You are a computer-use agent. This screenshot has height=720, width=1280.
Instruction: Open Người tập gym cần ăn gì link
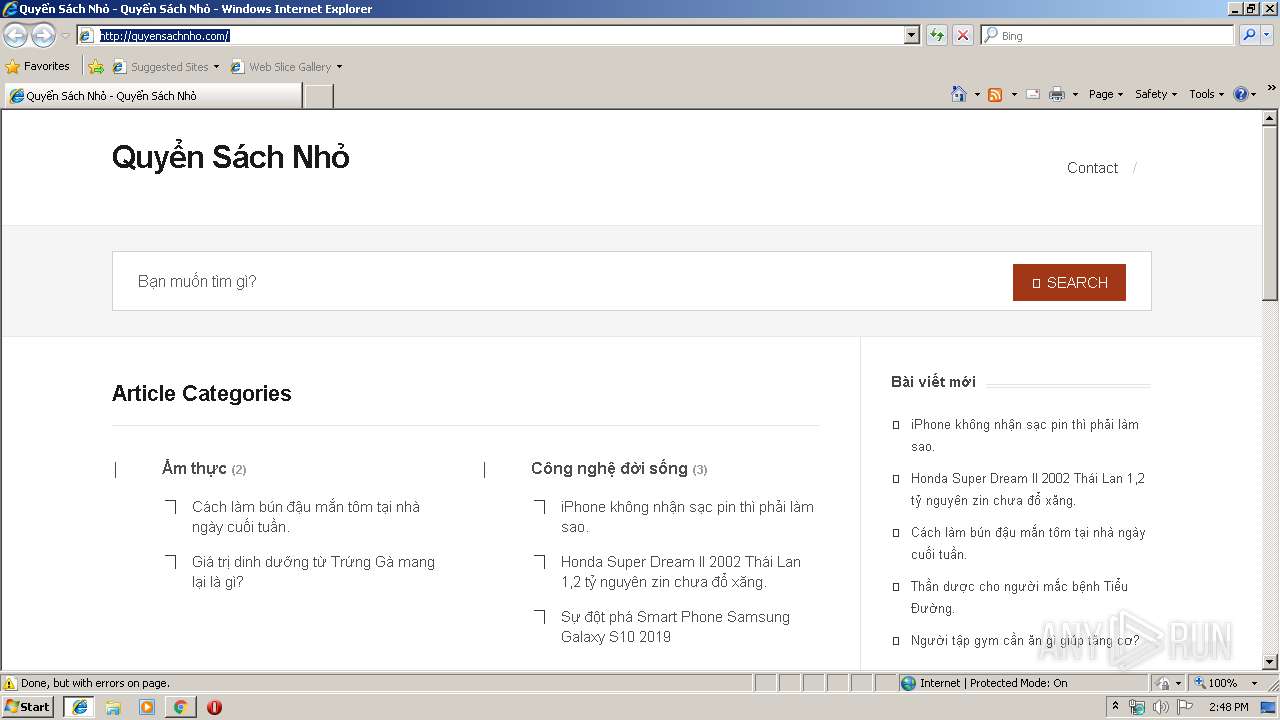tap(1025, 640)
